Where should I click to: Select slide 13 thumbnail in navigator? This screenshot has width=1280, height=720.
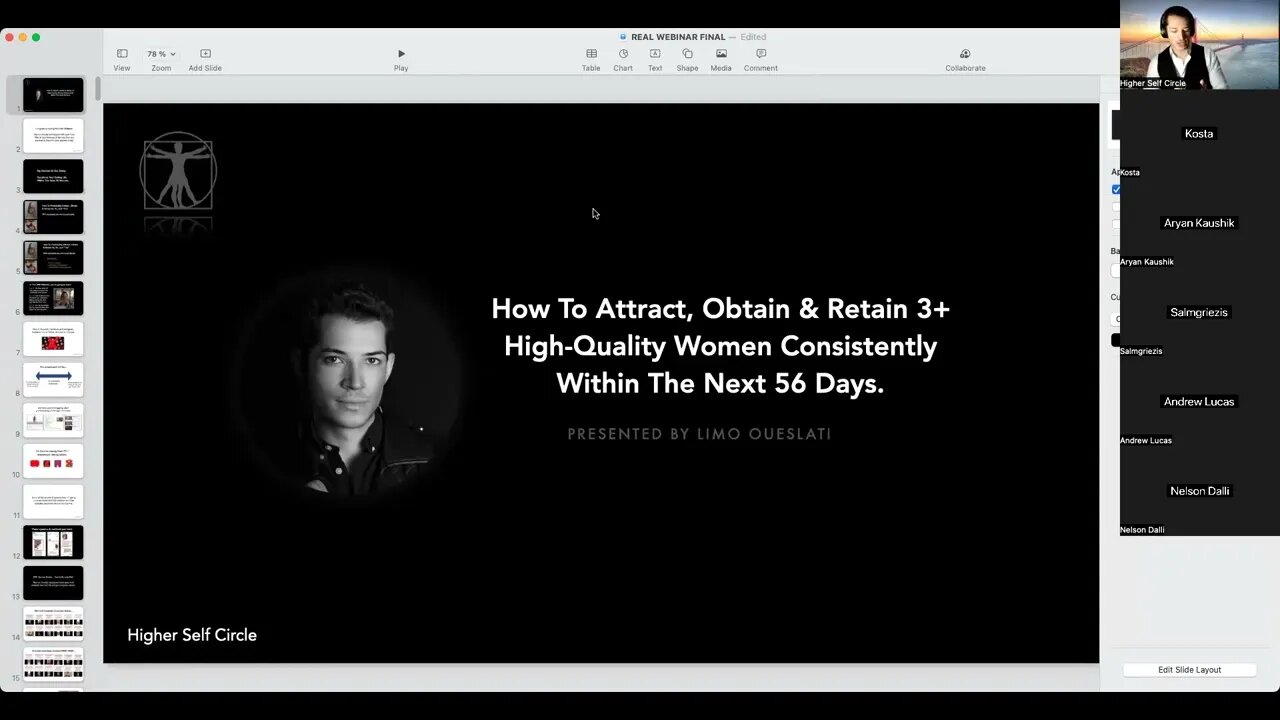[53, 583]
